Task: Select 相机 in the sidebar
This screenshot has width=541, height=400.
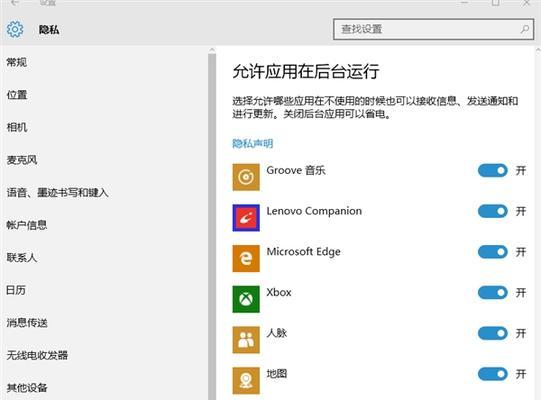Action: pyautogui.click(x=17, y=127)
